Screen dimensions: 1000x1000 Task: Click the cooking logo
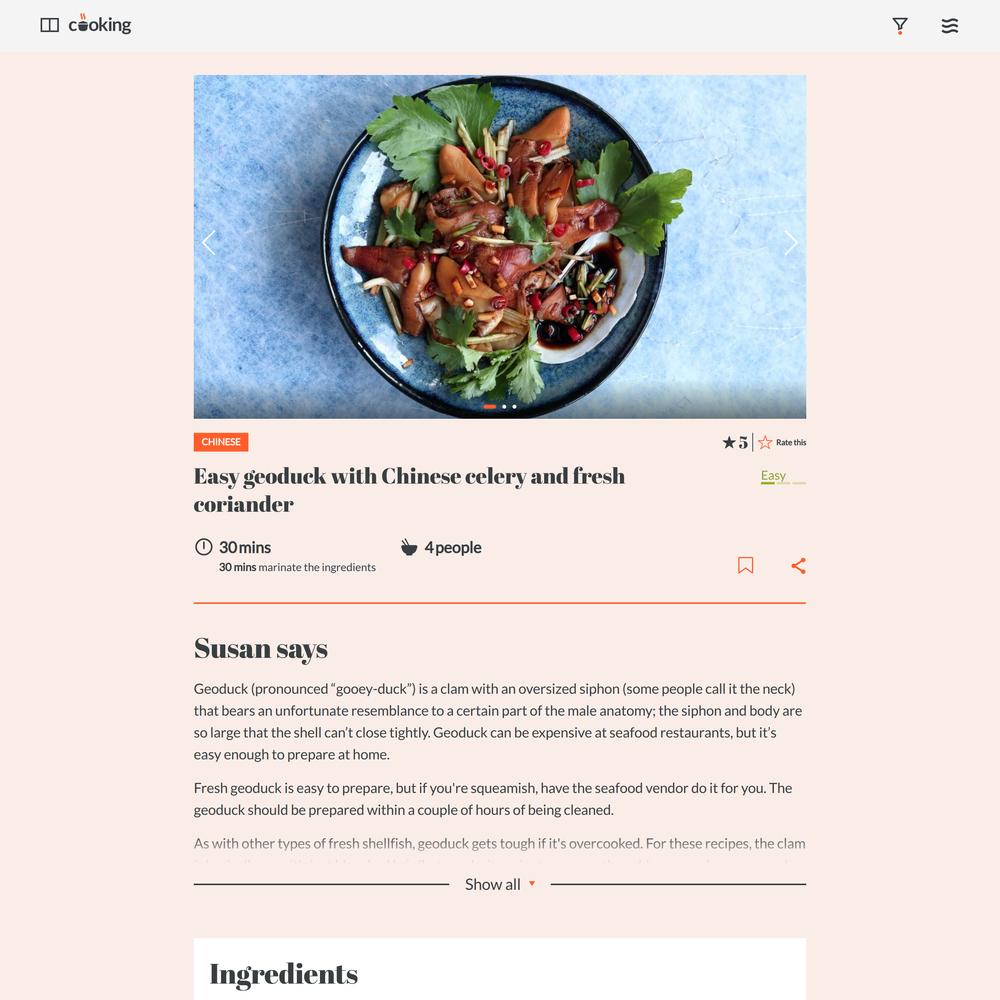tap(99, 24)
